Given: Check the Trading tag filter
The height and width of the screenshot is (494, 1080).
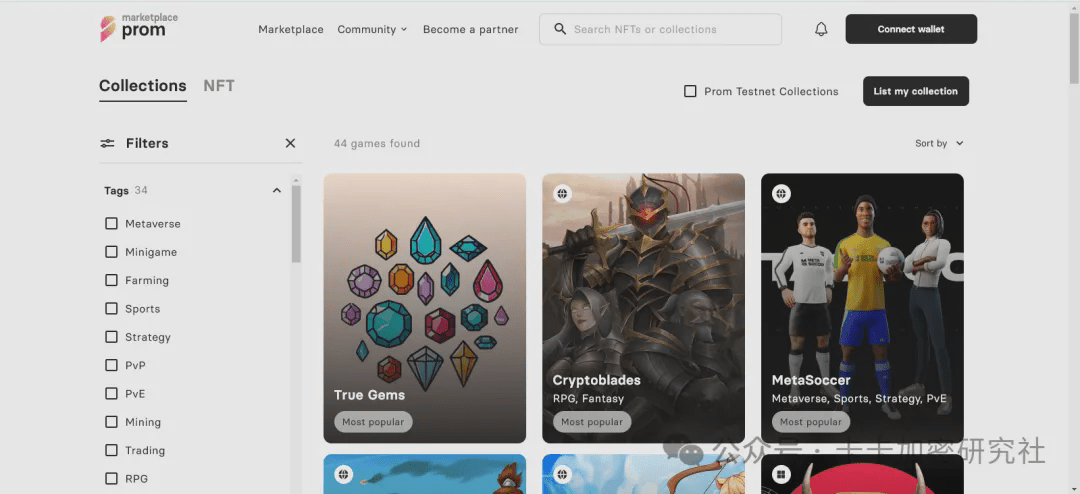Looking at the screenshot, I should tap(111, 450).
